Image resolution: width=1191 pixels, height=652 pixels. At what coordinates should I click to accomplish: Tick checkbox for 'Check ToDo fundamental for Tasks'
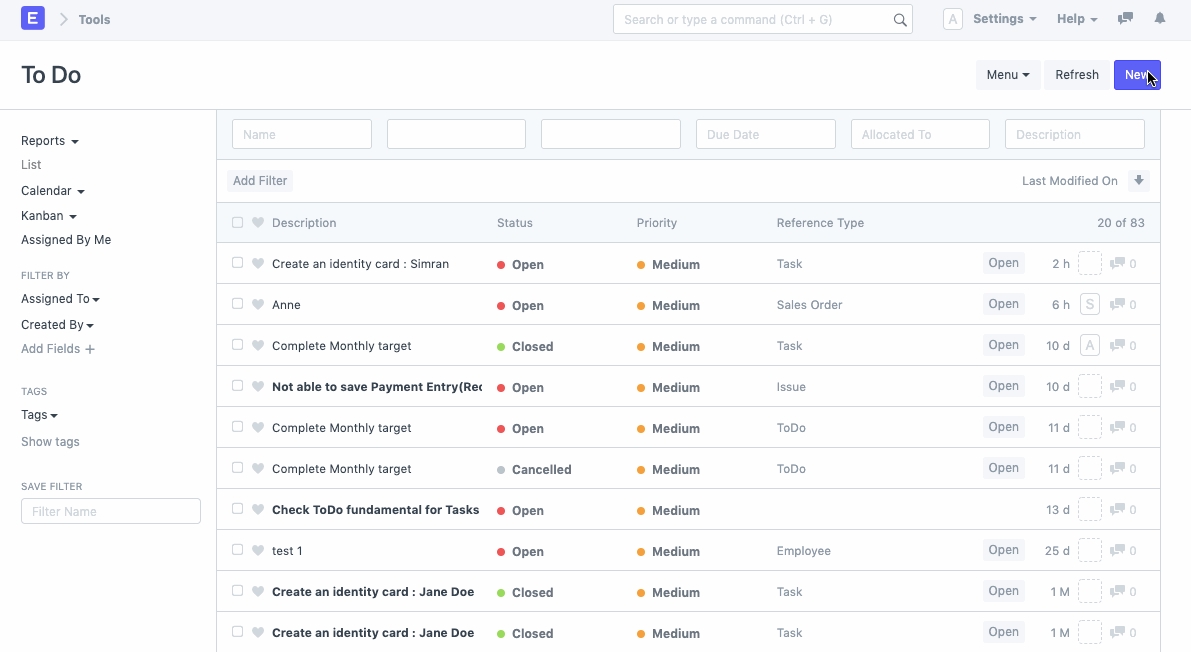(237, 509)
